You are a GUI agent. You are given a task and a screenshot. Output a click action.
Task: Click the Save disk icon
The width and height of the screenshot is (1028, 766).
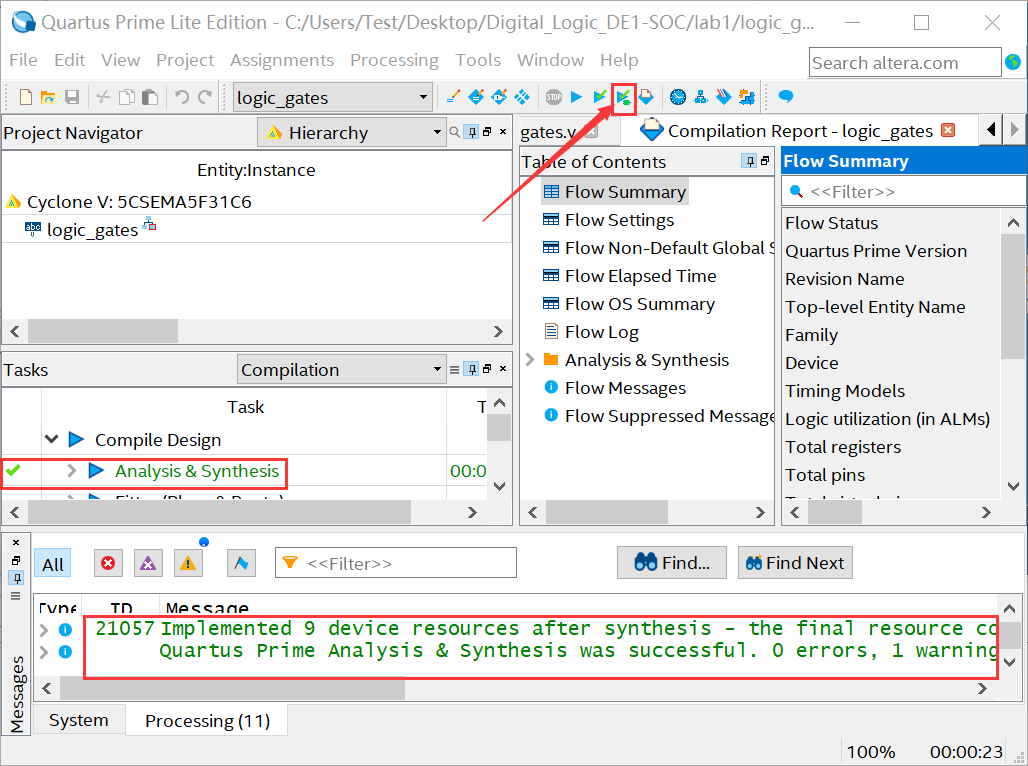tap(72, 98)
